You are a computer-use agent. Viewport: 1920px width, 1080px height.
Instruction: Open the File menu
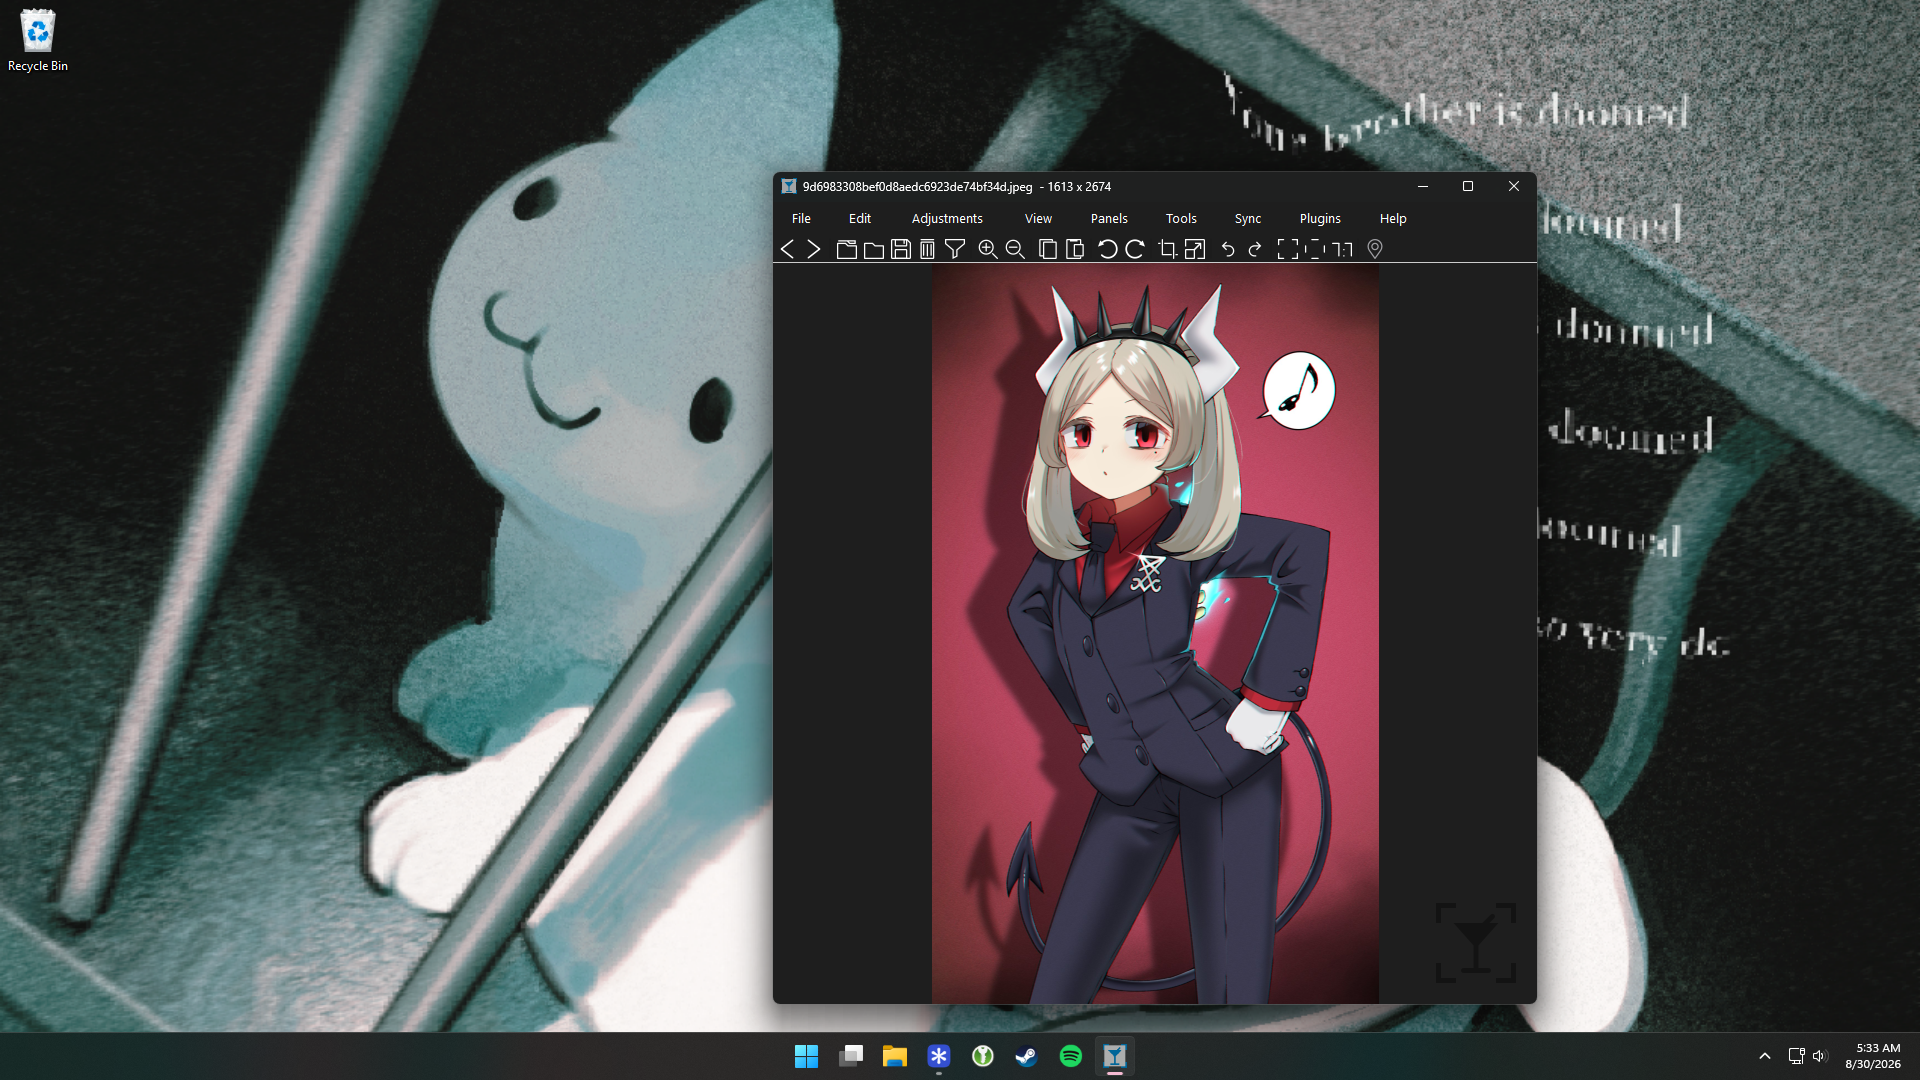(x=801, y=218)
